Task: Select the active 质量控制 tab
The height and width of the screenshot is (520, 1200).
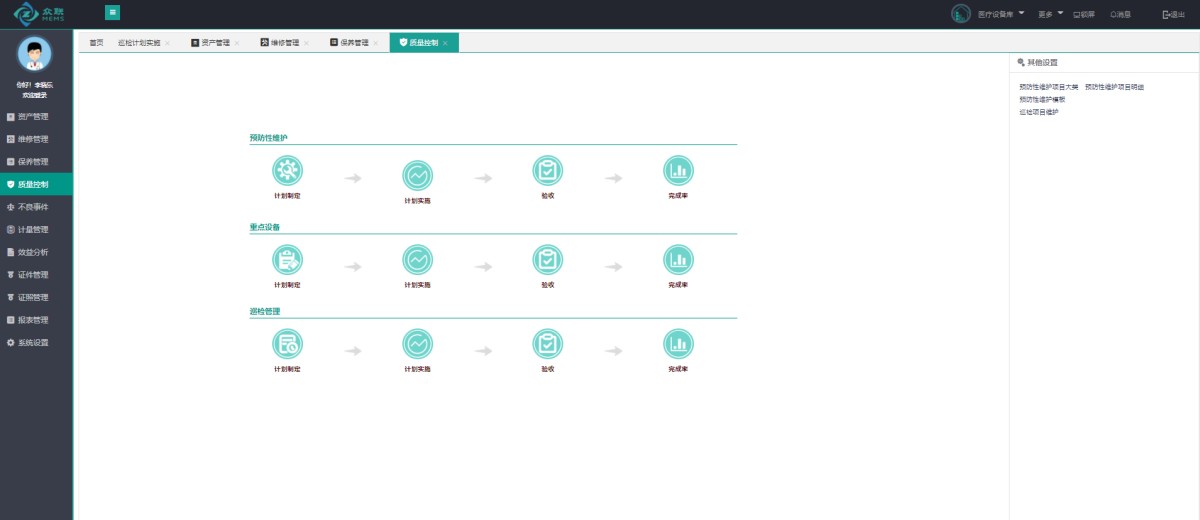Action: (x=423, y=43)
